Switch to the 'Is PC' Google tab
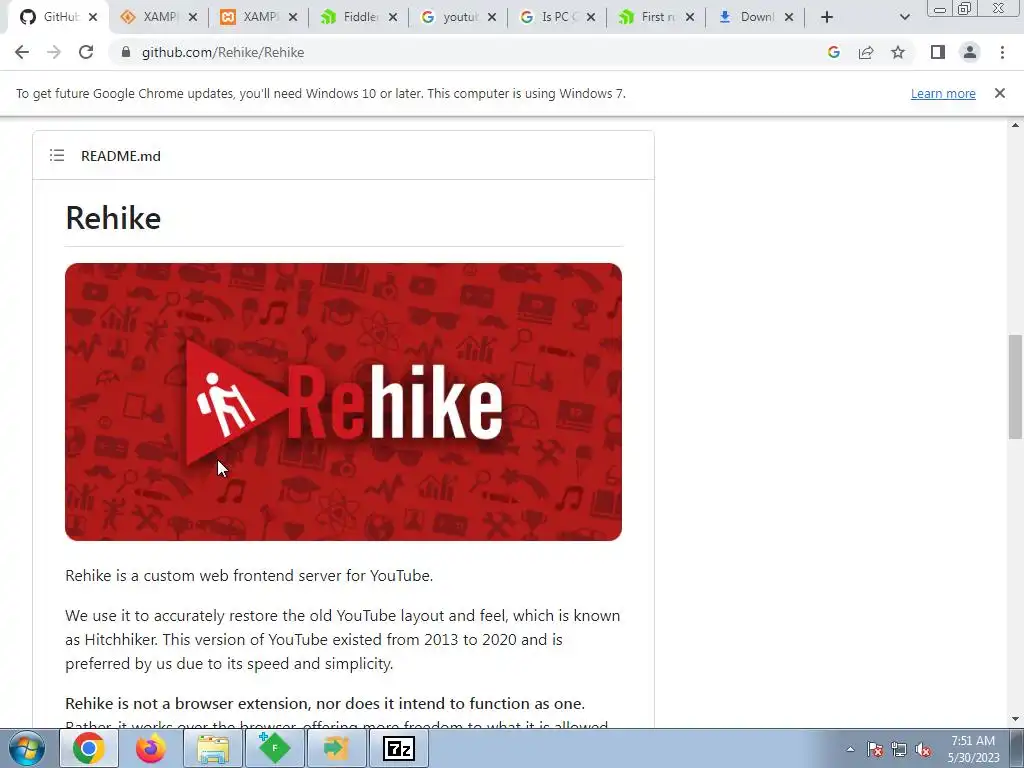This screenshot has height=768, width=1024. tap(556, 17)
